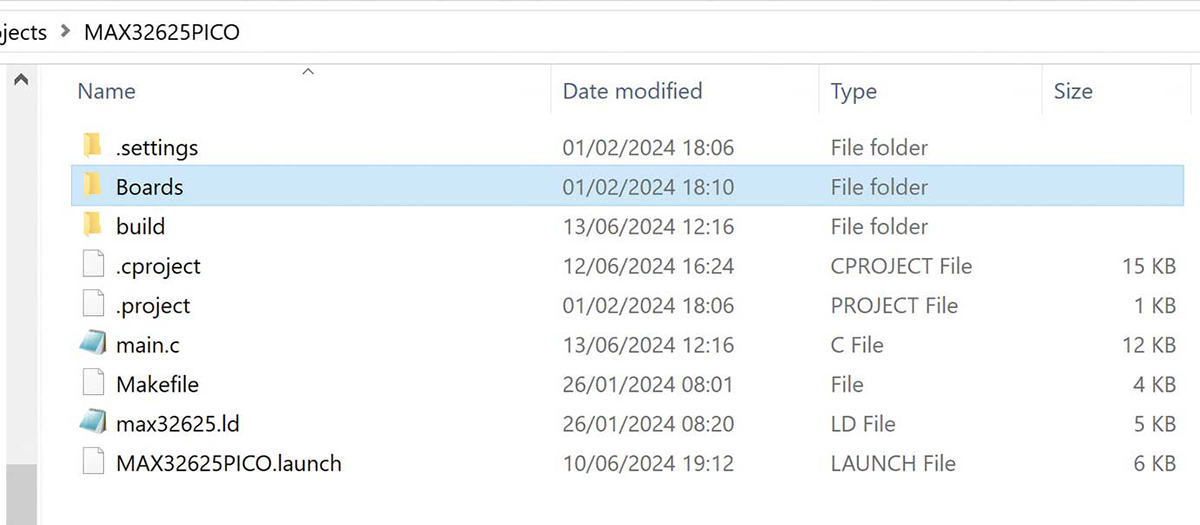This screenshot has width=1200, height=525.
Task: Click the max32625.ld file icon
Action: tap(92, 424)
